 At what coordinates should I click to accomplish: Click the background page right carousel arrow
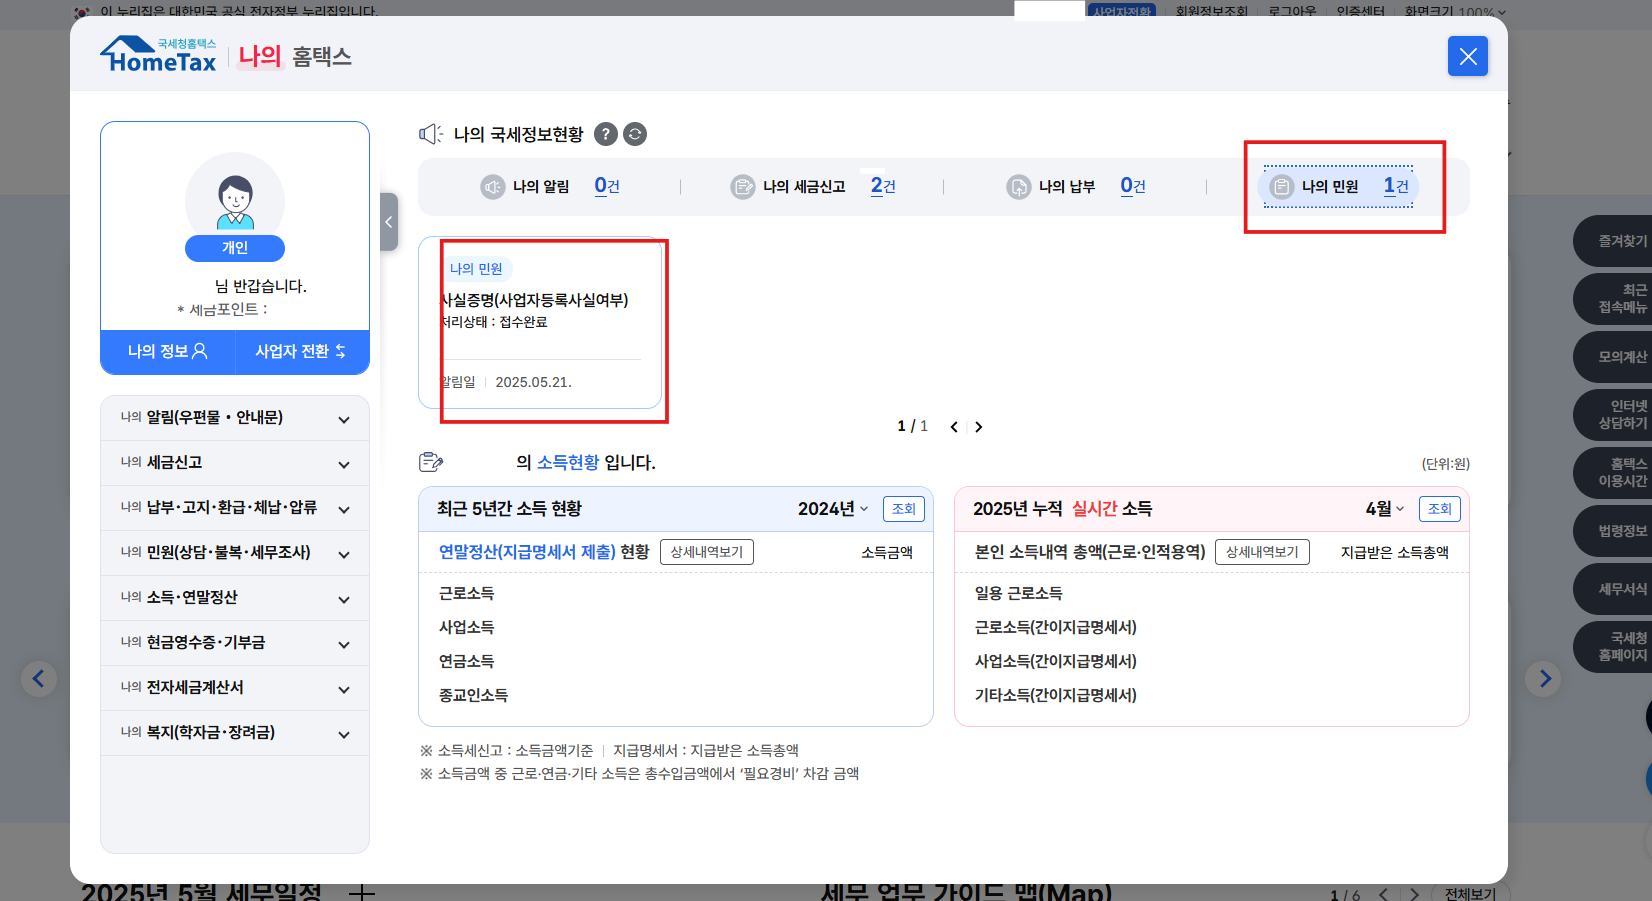point(1544,679)
